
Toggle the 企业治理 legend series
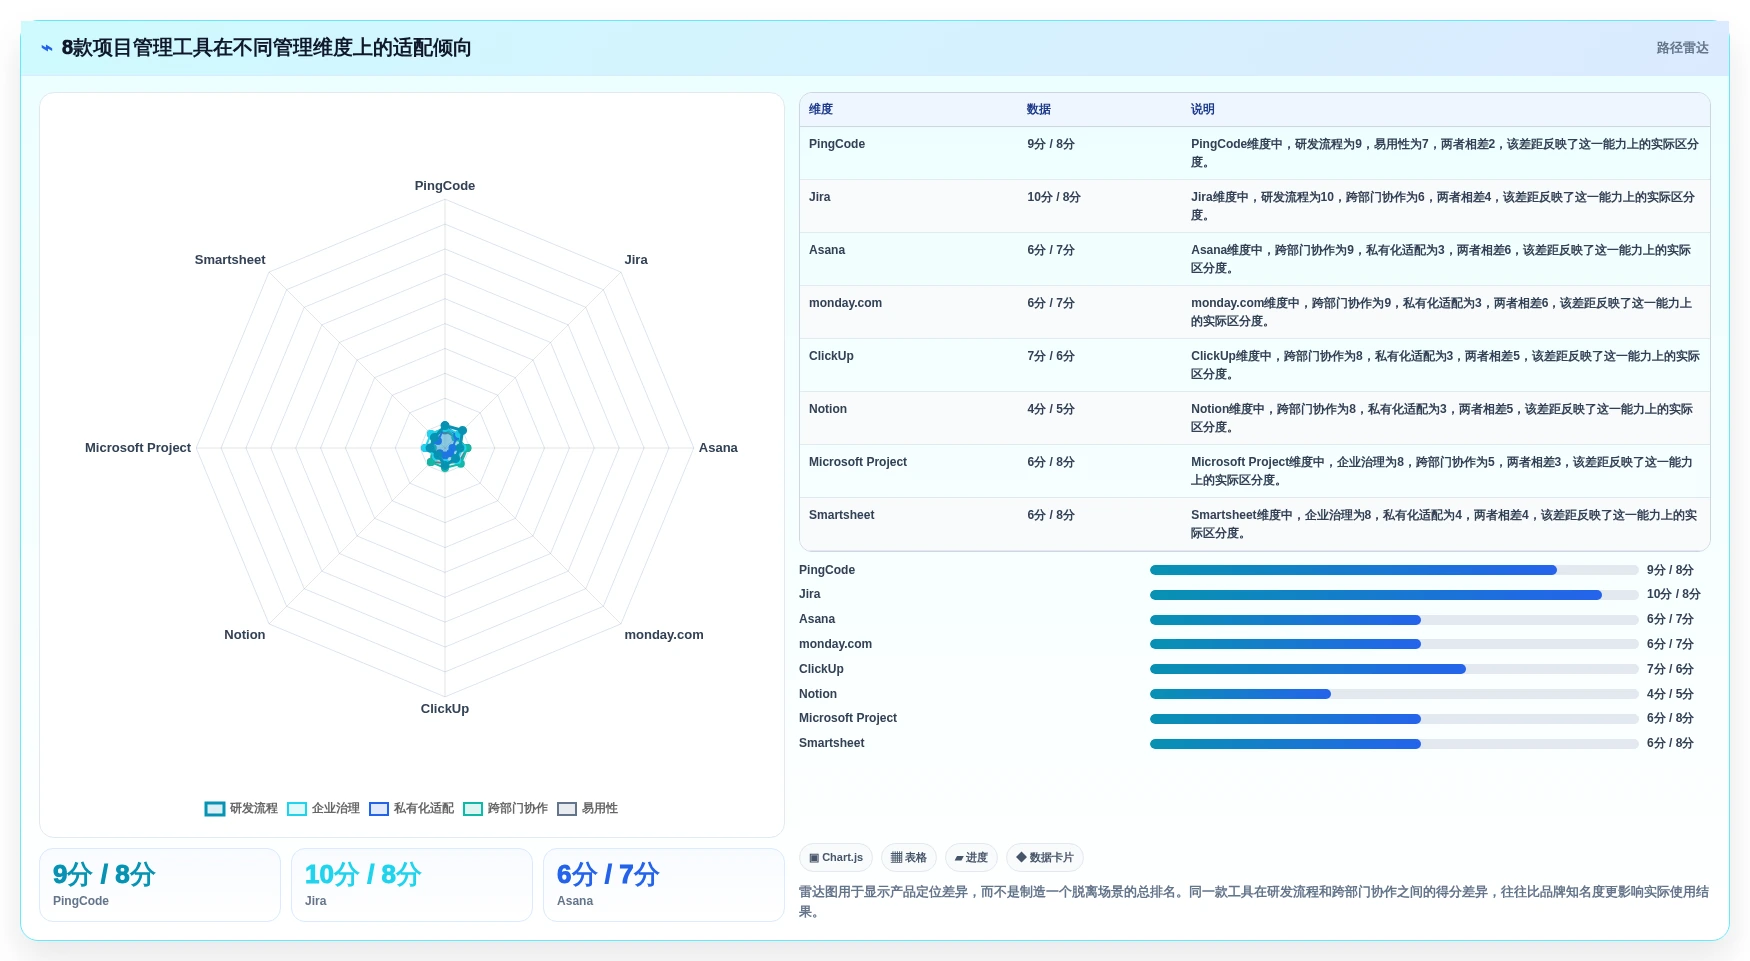pyautogui.click(x=323, y=808)
